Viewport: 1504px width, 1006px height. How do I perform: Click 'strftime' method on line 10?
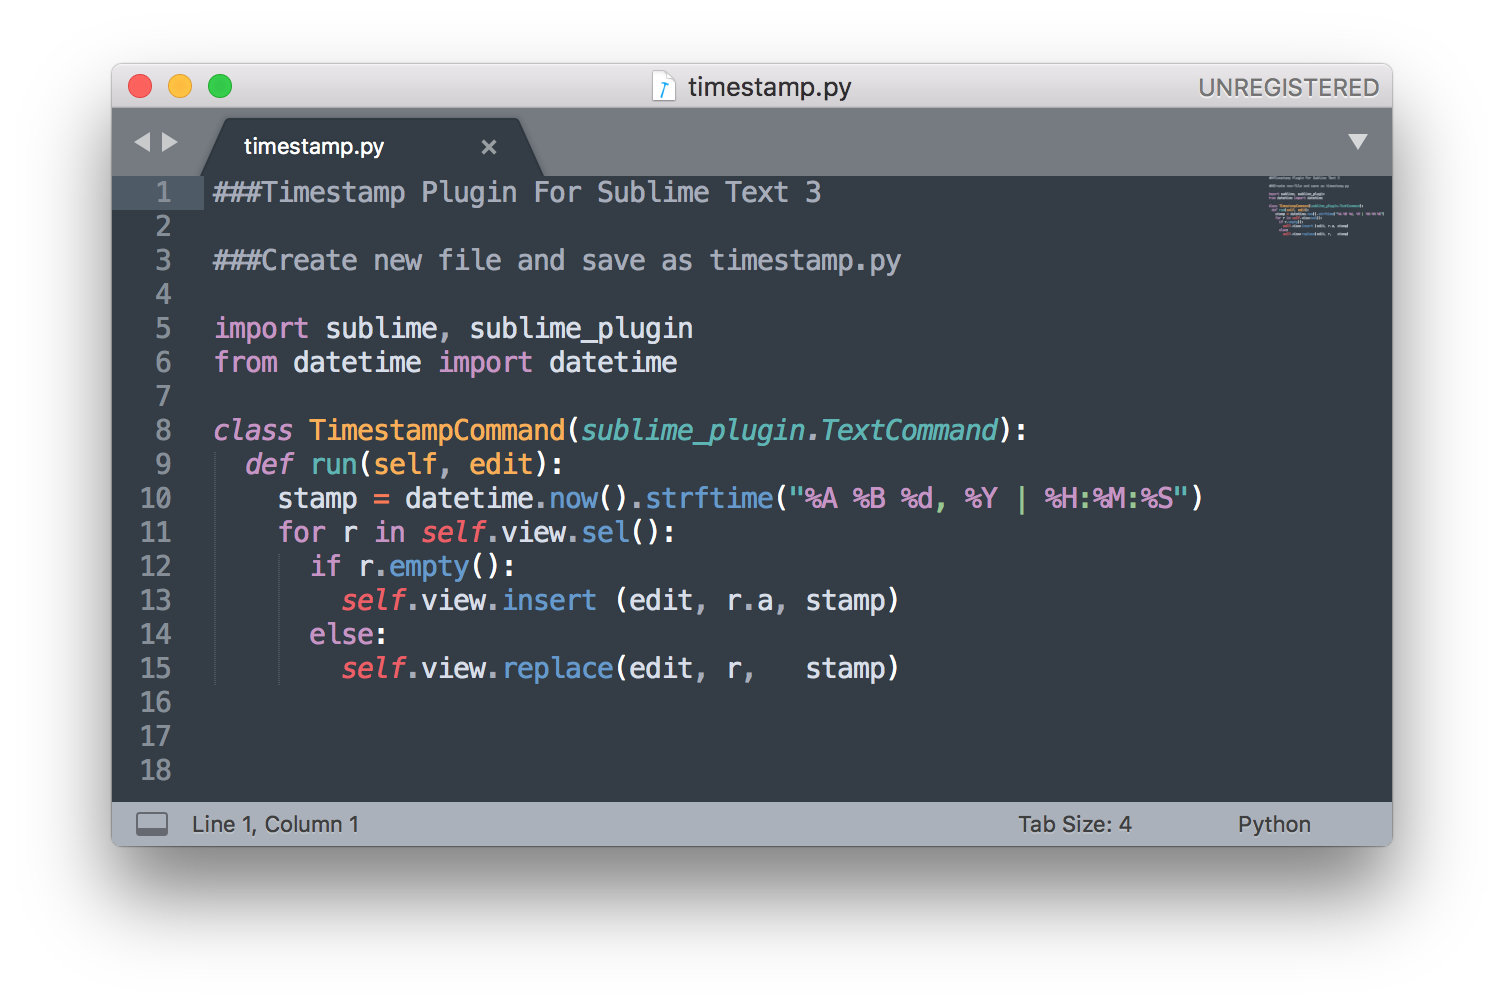tap(709, 498)
